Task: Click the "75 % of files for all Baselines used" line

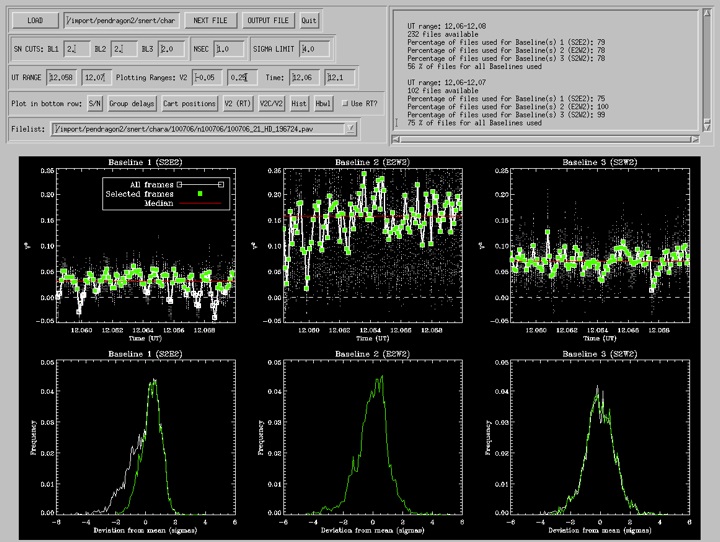Action: coord(474,123)
